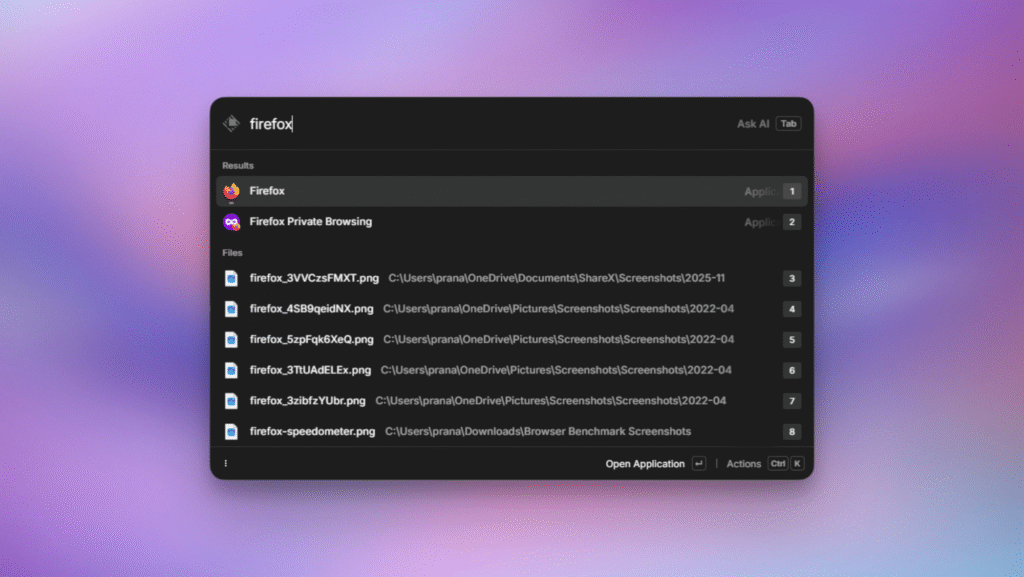Click the shortcut badge numbered 8

[792, 432]
